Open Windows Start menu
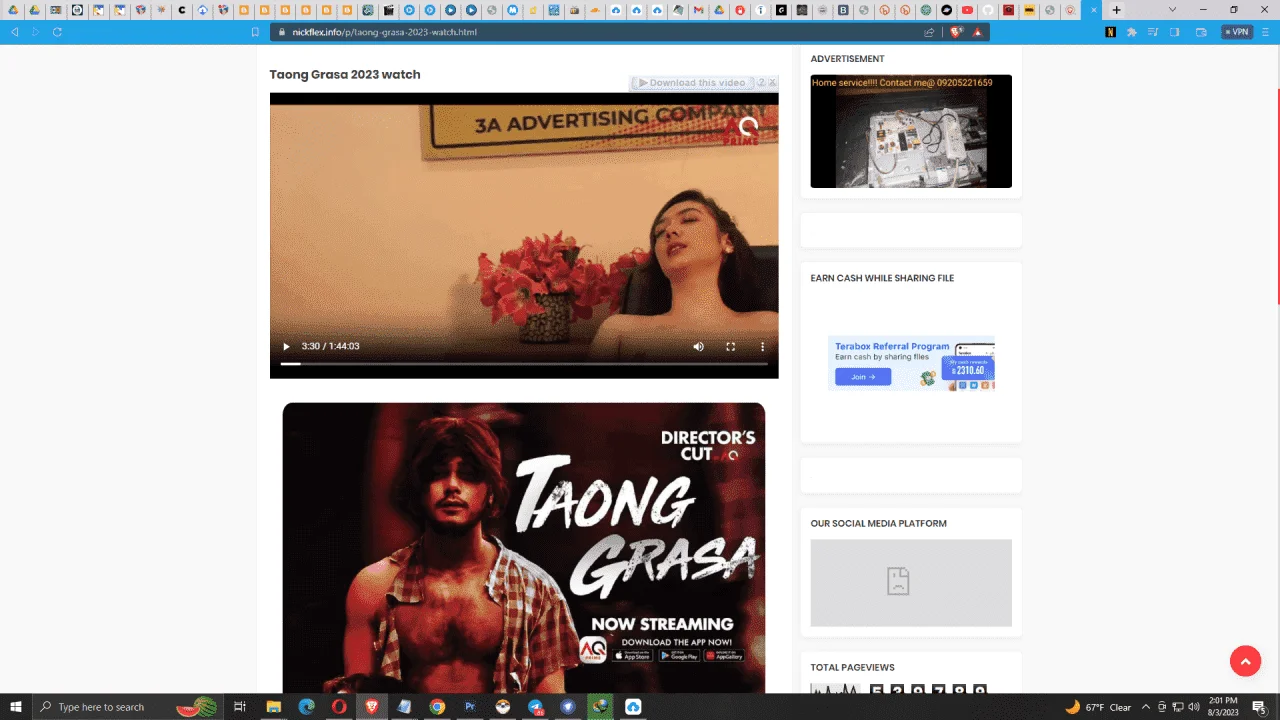 (15, 707)
